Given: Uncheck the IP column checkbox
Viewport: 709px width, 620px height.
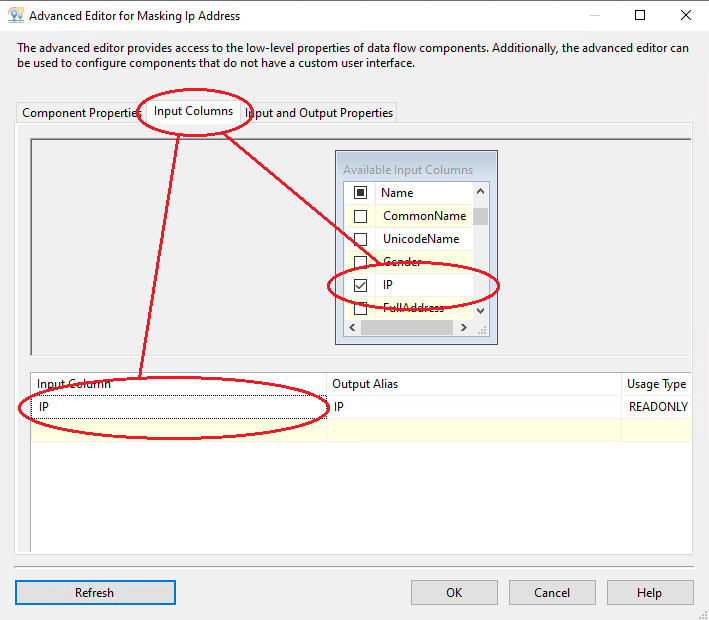Looking at the screenshot, I should click(x=361, y=285).
